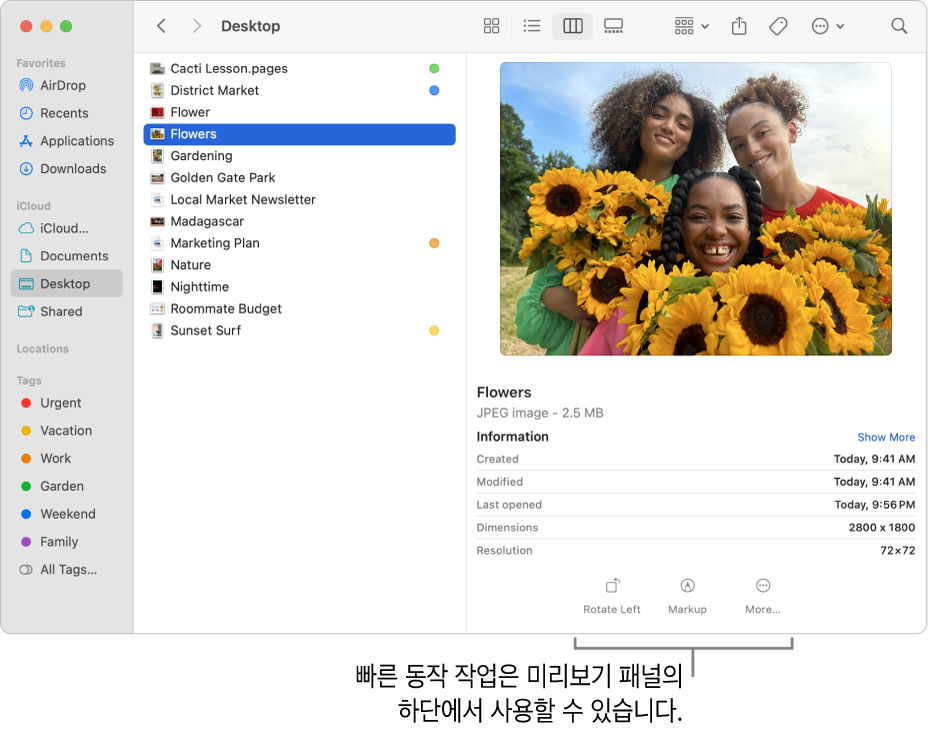Open the Group By dropdown
The height and width of the screenshot is (732, 928).
point(691,26)
